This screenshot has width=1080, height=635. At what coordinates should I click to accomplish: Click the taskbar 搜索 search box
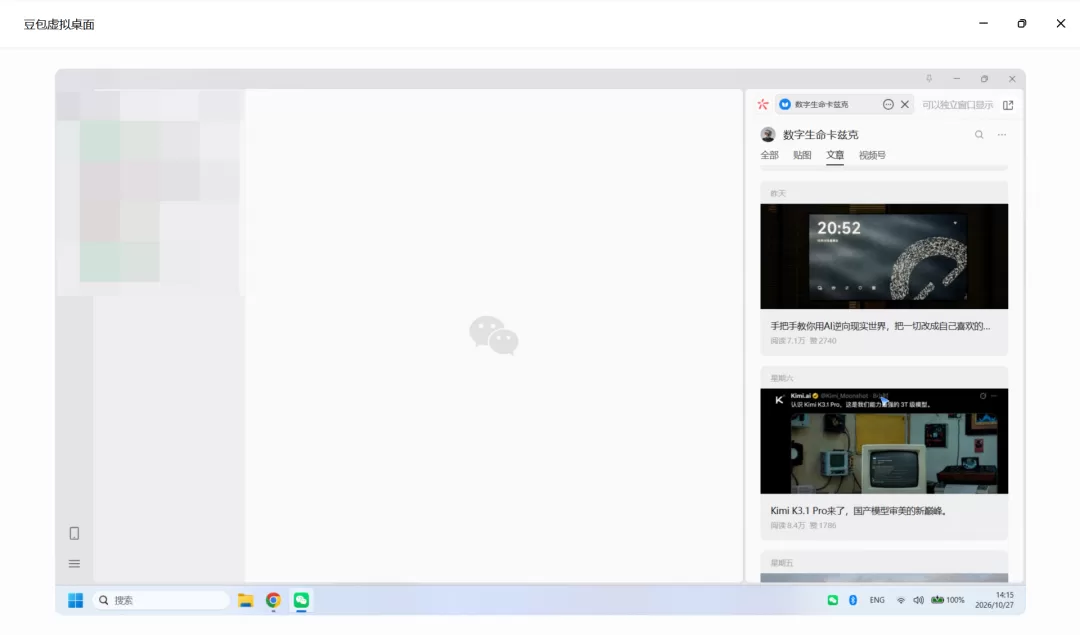(x=160, y=600)
